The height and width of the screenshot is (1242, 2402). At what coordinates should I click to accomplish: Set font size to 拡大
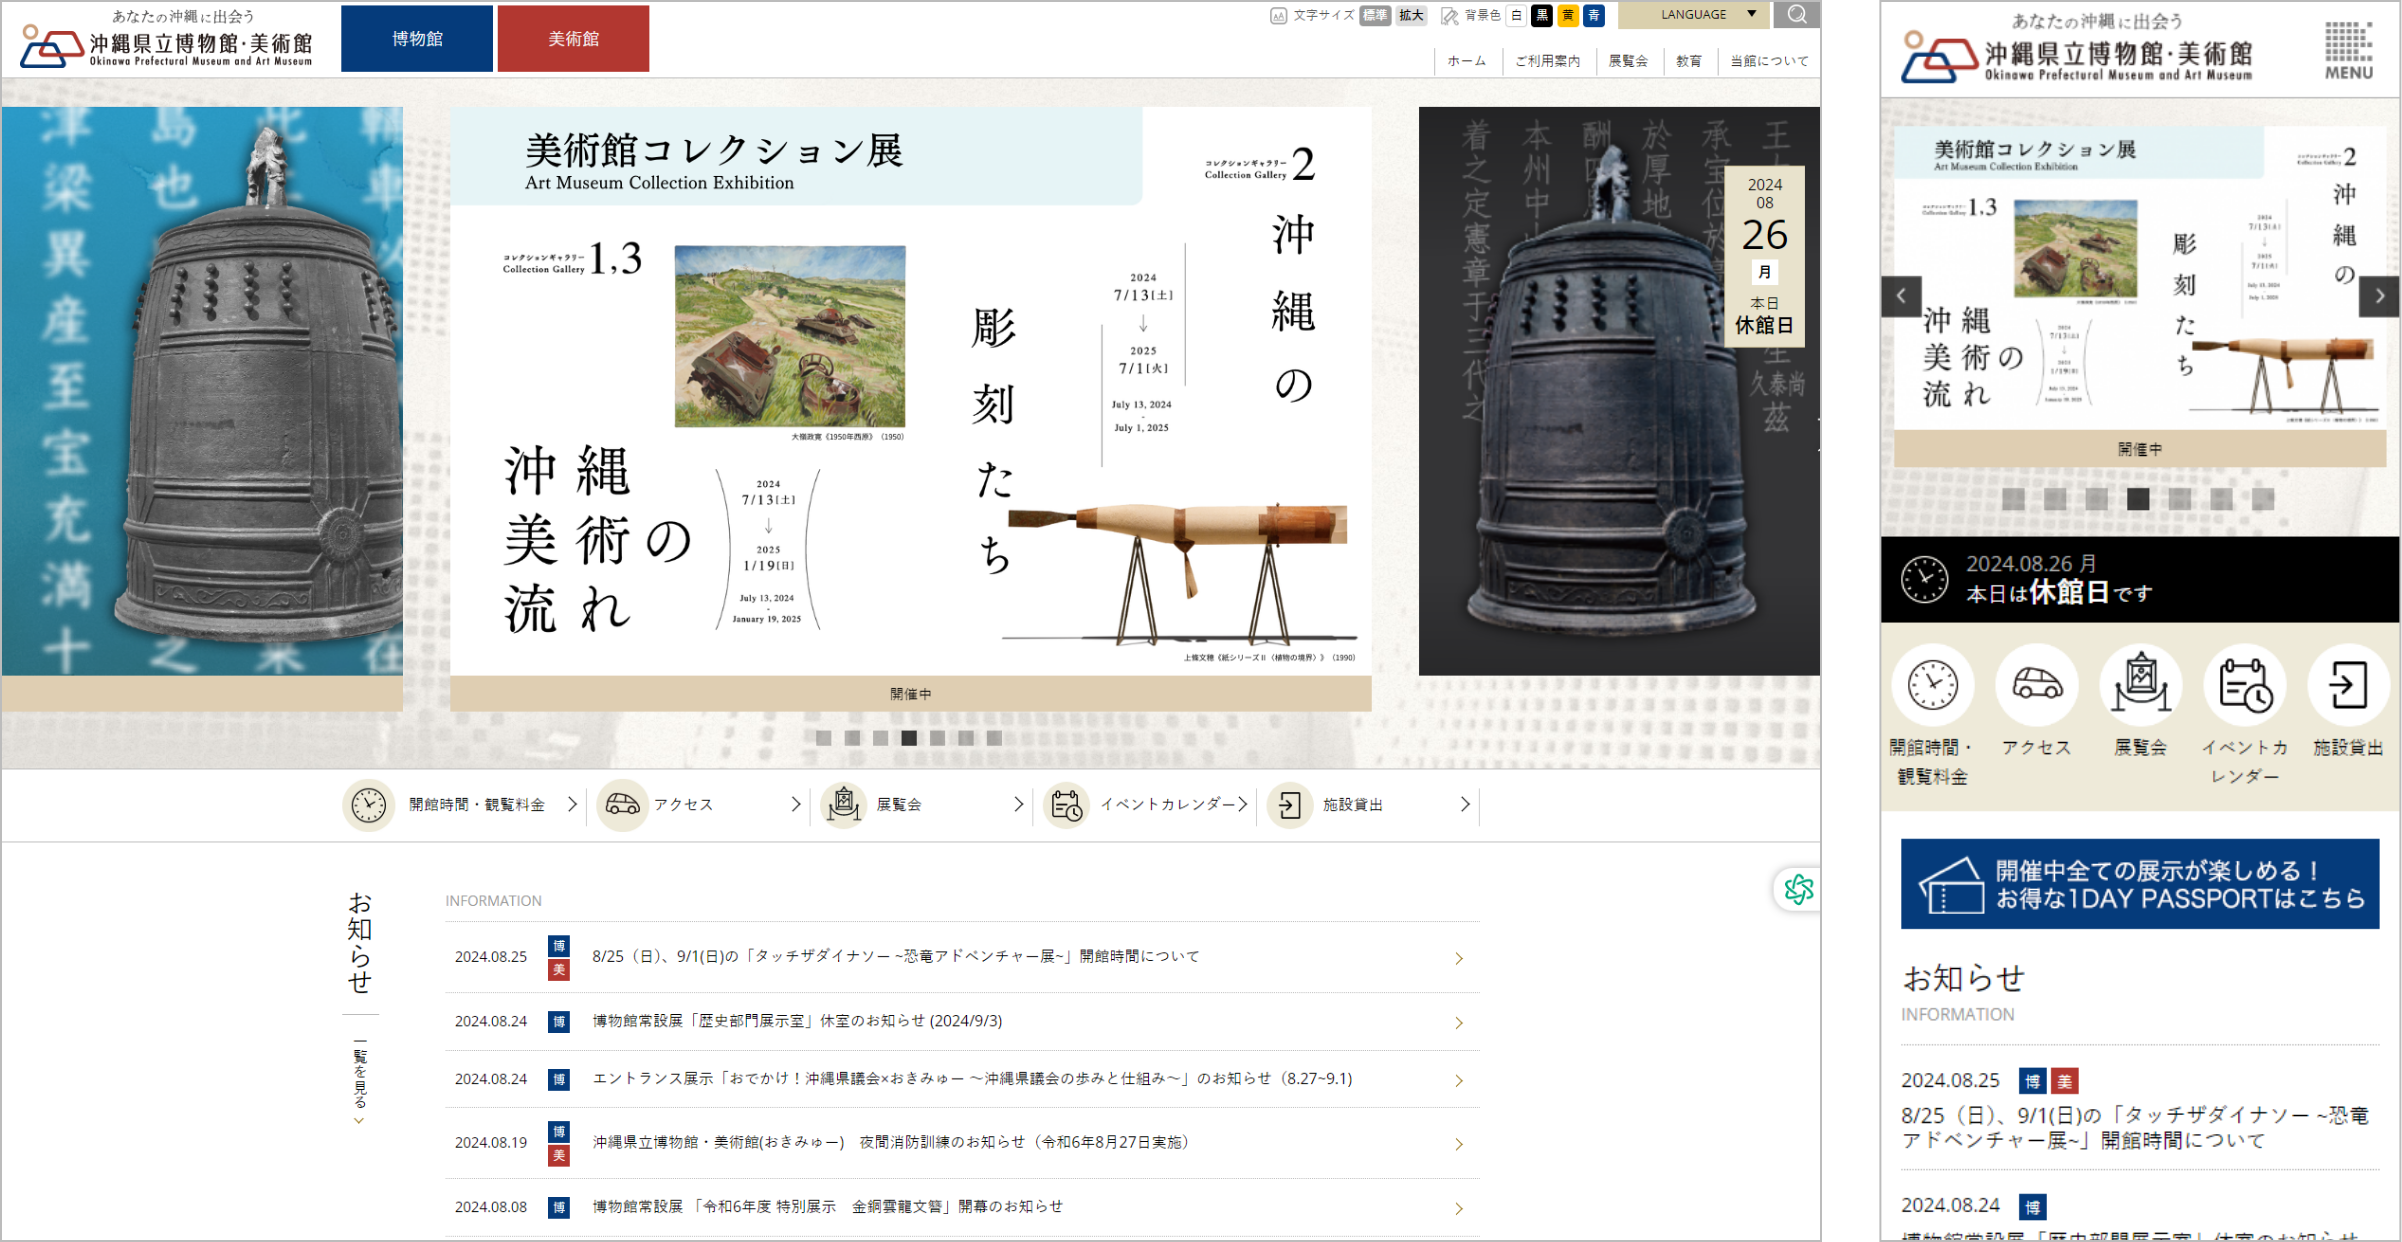(1411, 15)
